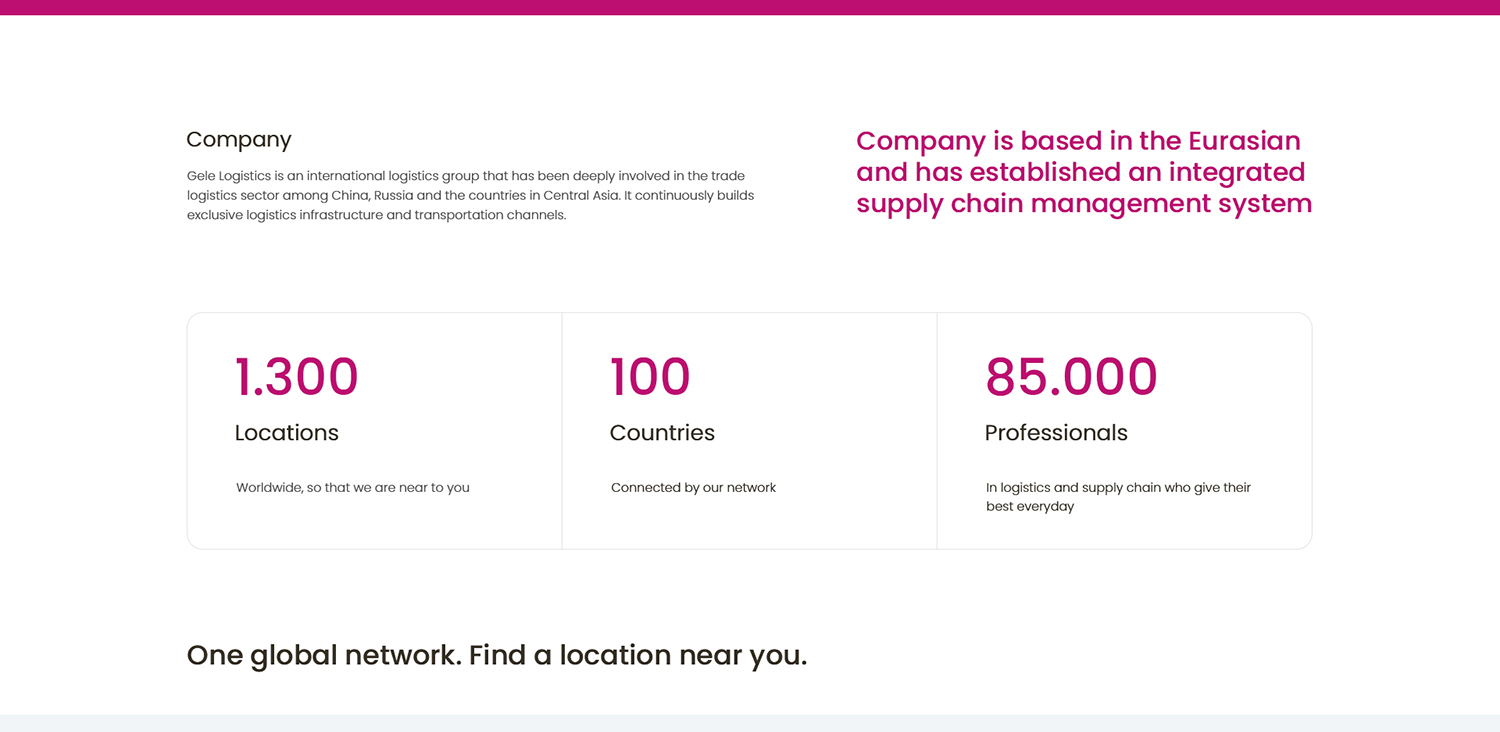Click "Worldwide, so that we are near to you" text
The image size is (1500, 732).
(353, 488)
